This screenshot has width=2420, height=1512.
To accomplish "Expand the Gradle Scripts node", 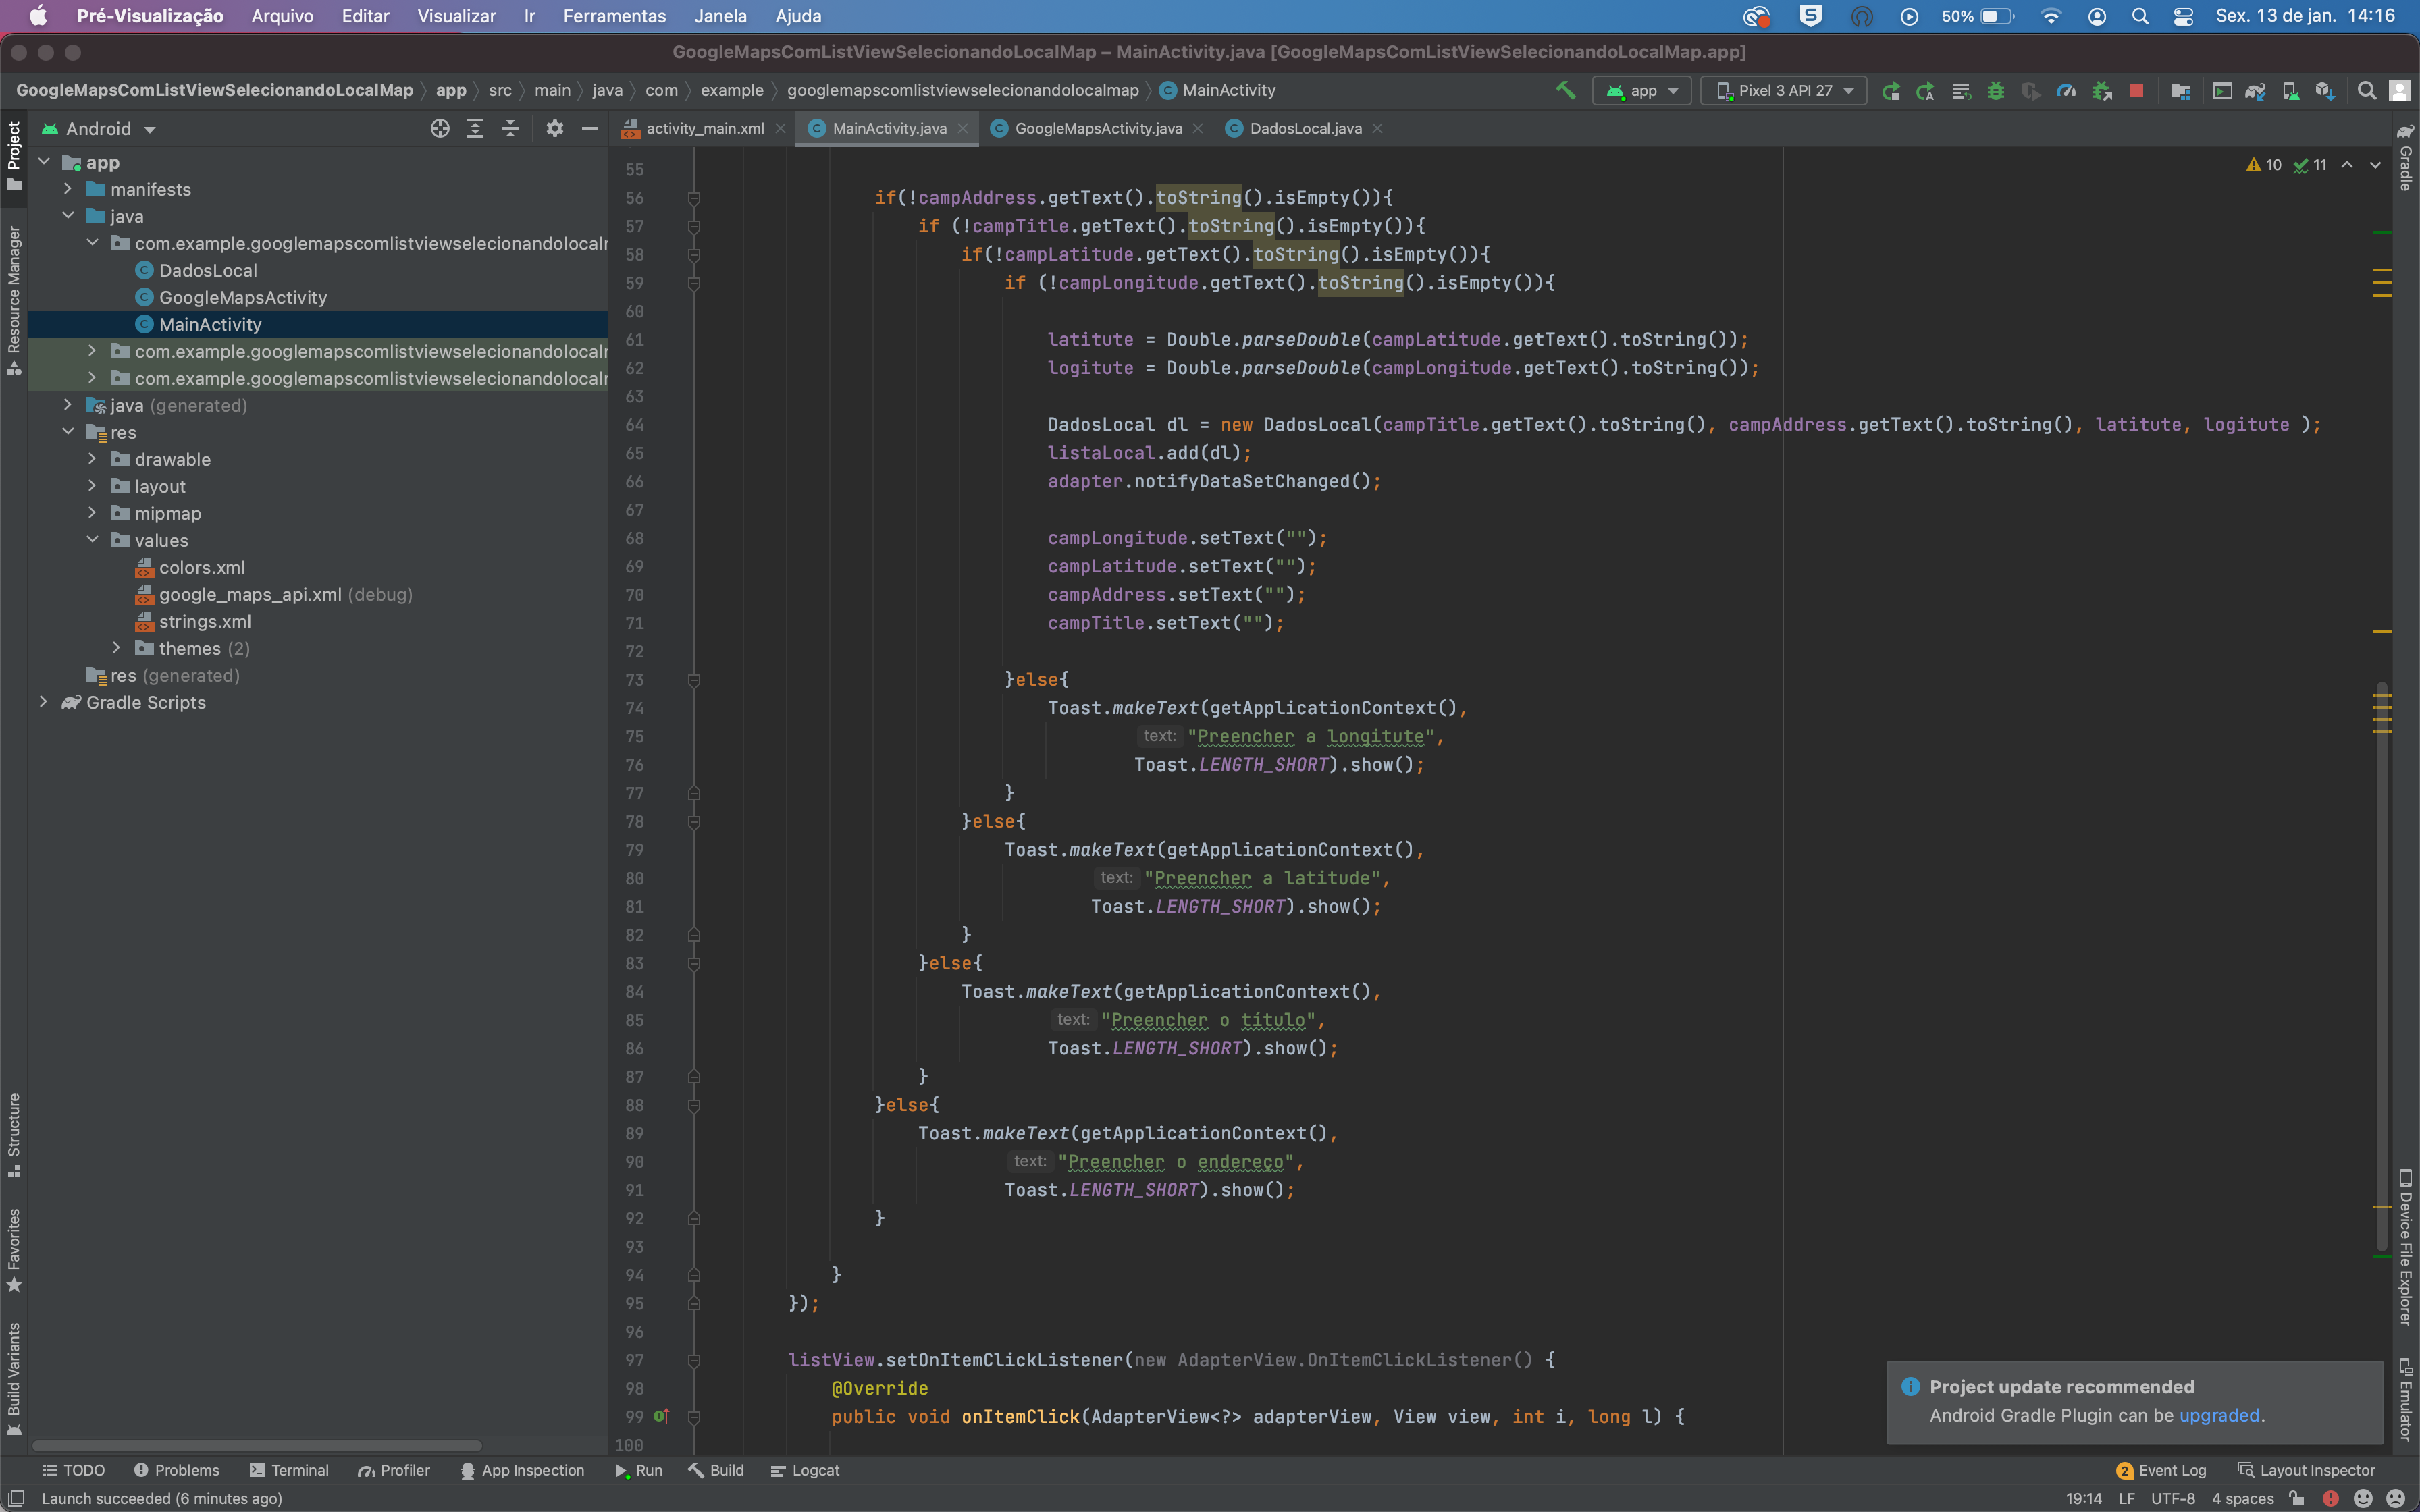I will (44, 702).
